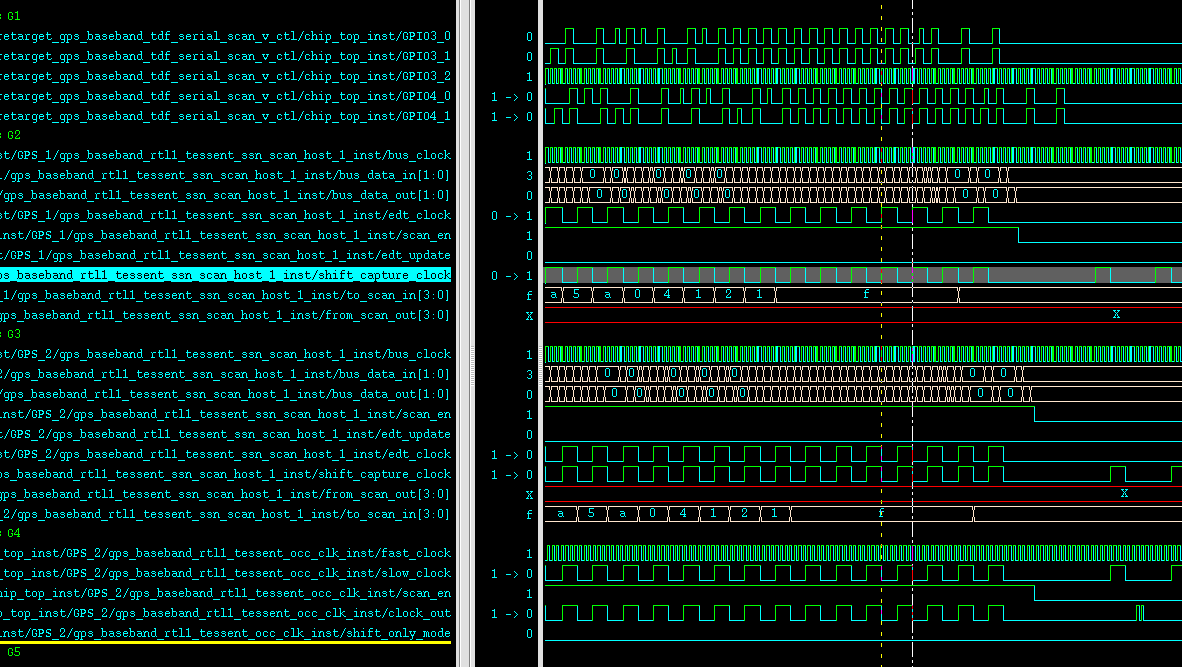Click the GPS_1 from_scan_out red X waveform
This screenshot has height=667, width=1182.
(x=1116, y=316)
